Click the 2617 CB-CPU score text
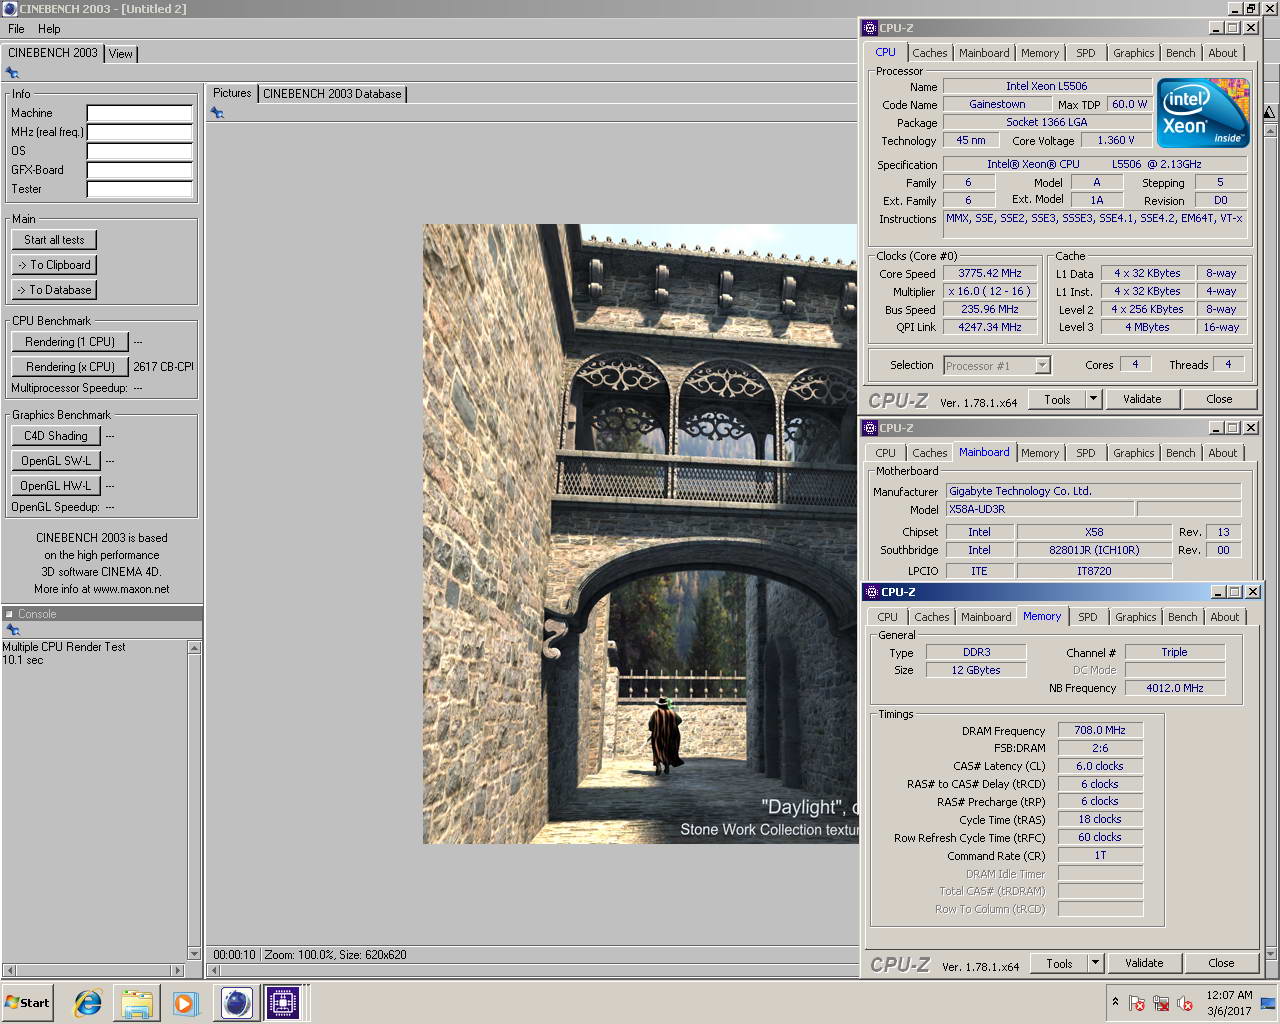This screenshot has height=1024, width=1280. (163, 367)
